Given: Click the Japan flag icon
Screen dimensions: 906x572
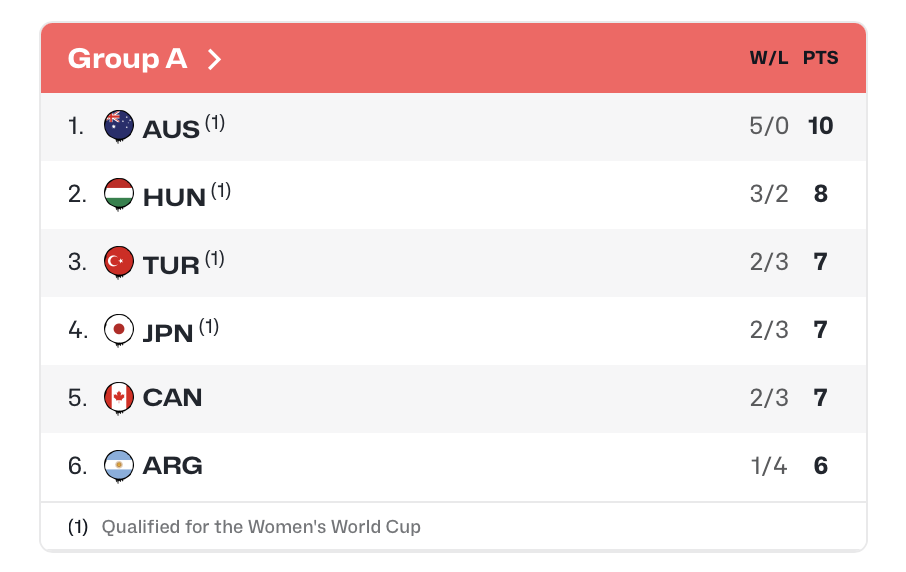Looking at the screenshot, I should tap(119, 330).
